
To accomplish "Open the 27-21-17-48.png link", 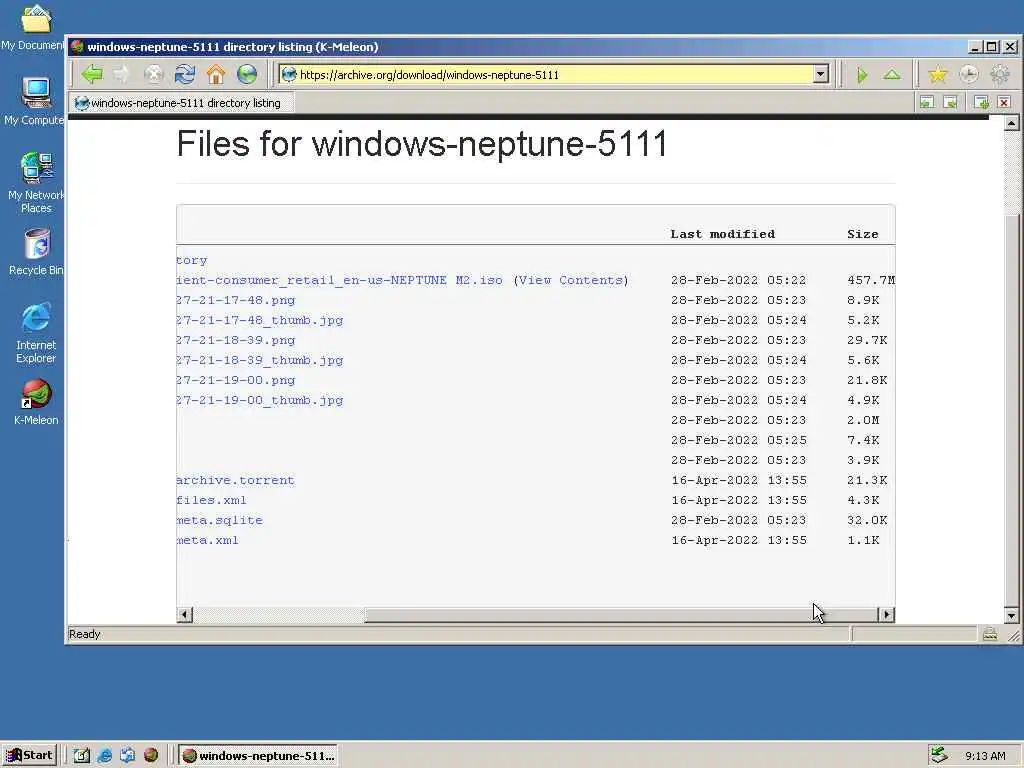I will (236, 300).
